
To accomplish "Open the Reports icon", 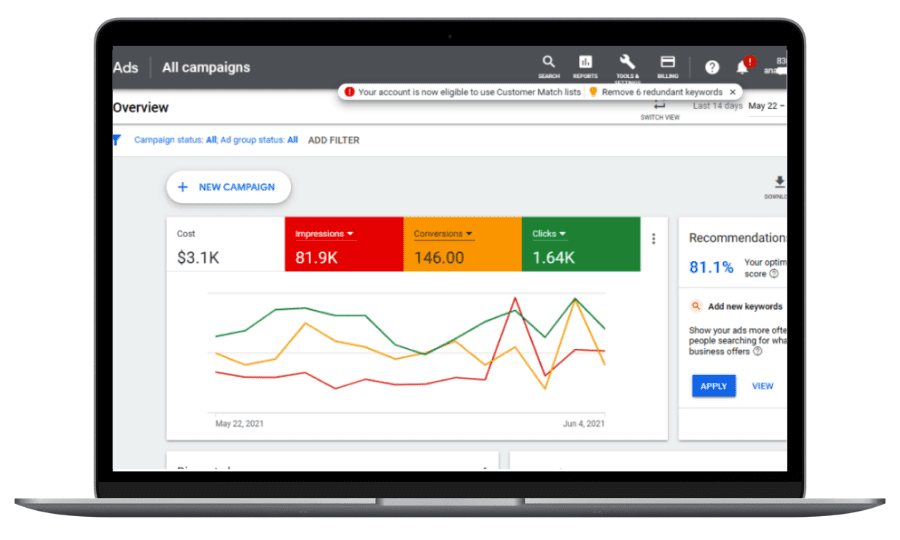I will pyautogui.click(x=586, y=65).
